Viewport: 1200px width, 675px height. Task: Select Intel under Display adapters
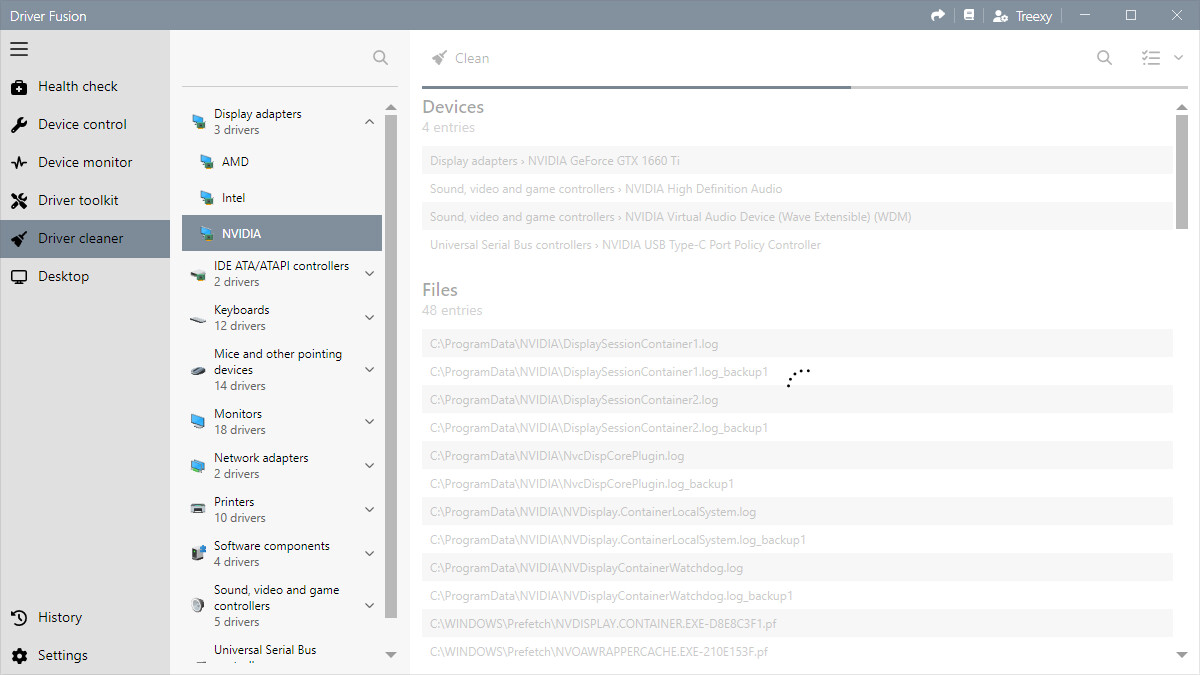233,198
